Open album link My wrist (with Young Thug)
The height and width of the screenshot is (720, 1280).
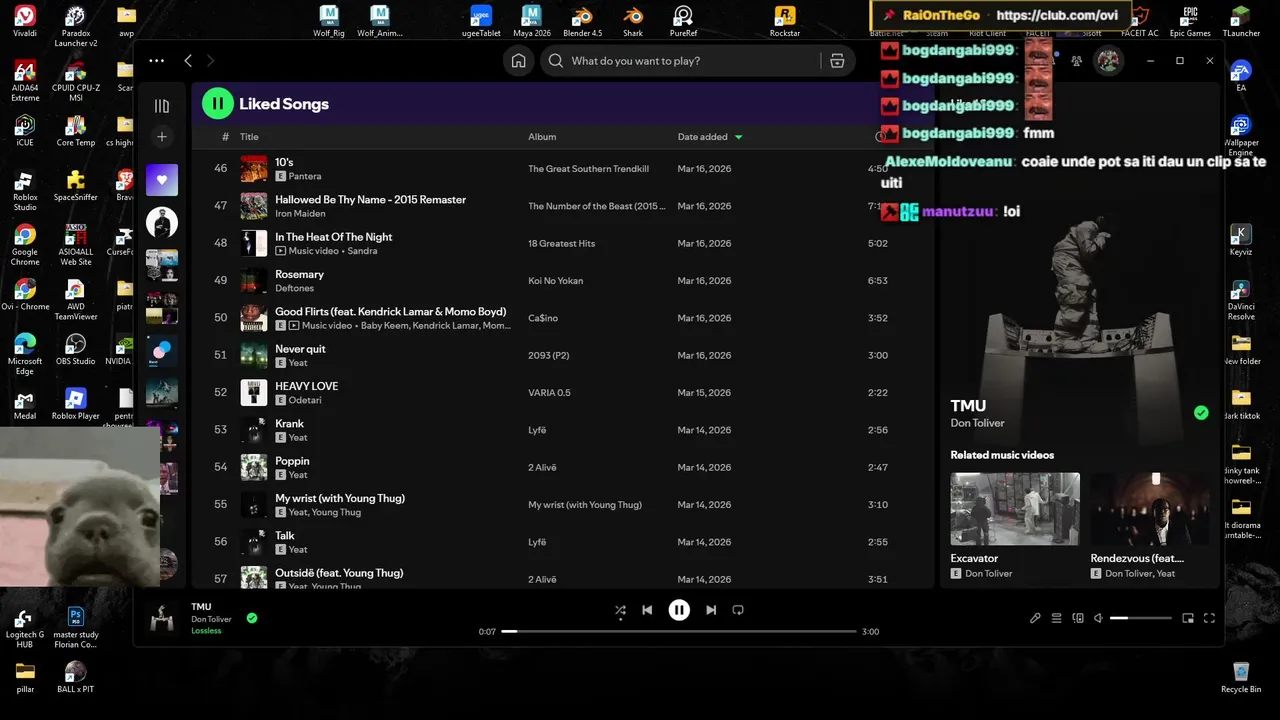pos(585,505)
